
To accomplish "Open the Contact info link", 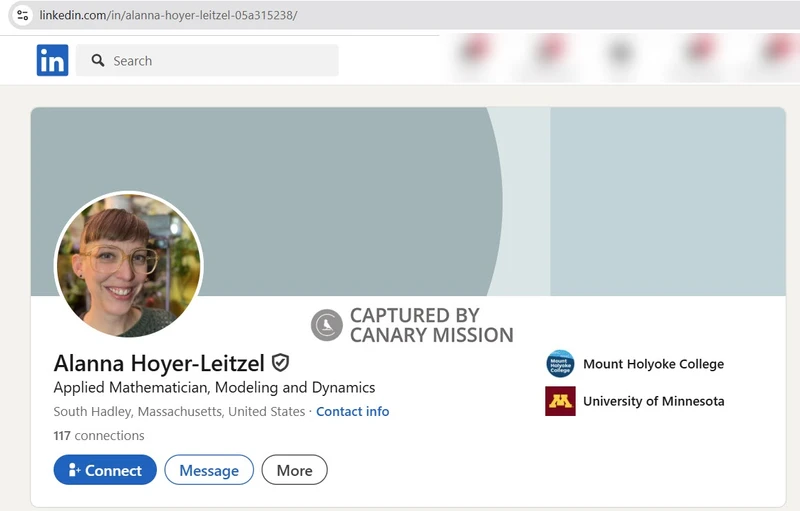I will click(x=352, y=411).
